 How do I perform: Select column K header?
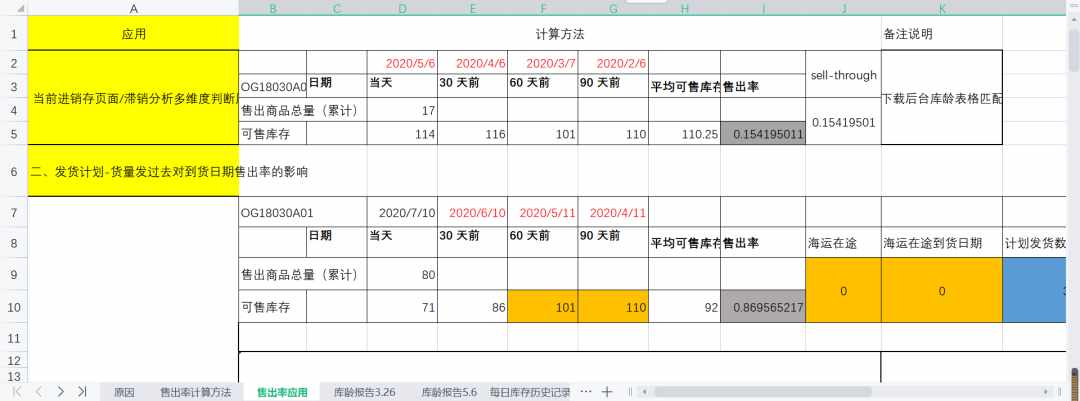[x=942, y=8]
